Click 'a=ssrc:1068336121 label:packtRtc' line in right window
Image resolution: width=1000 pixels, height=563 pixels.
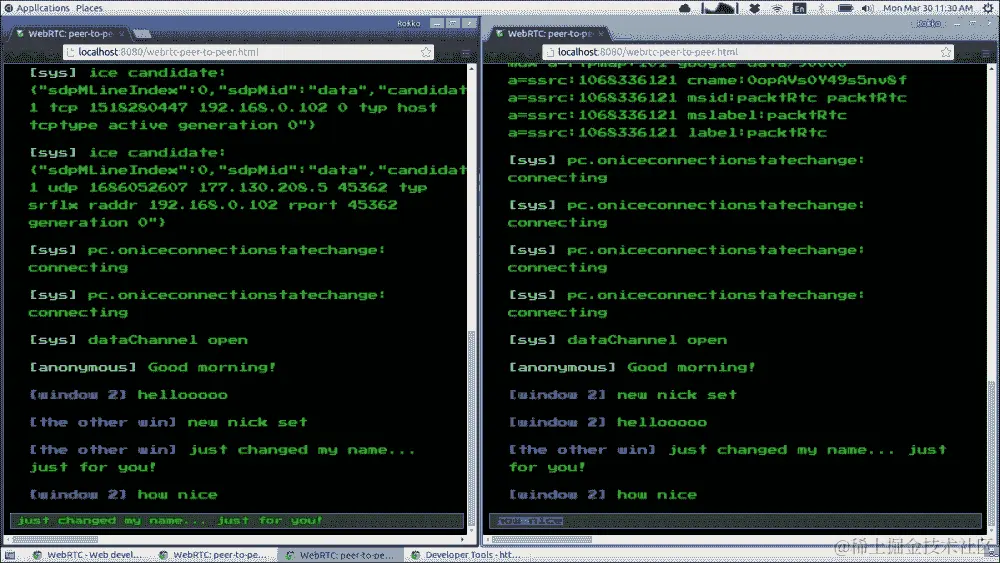pos(667,133)
